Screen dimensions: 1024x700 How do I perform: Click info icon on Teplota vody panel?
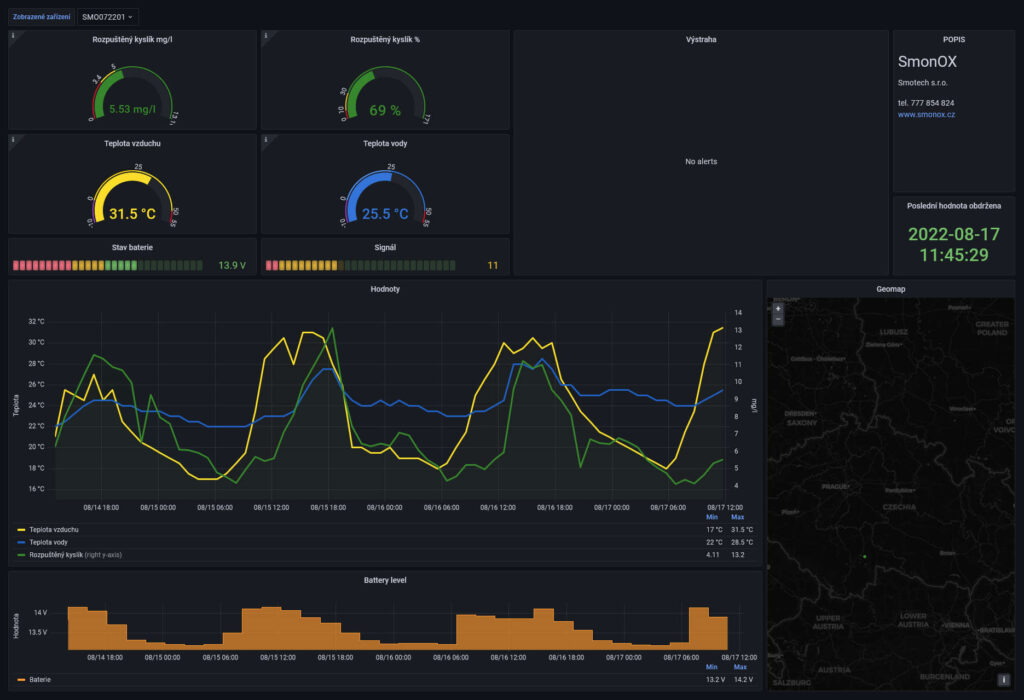266,140
